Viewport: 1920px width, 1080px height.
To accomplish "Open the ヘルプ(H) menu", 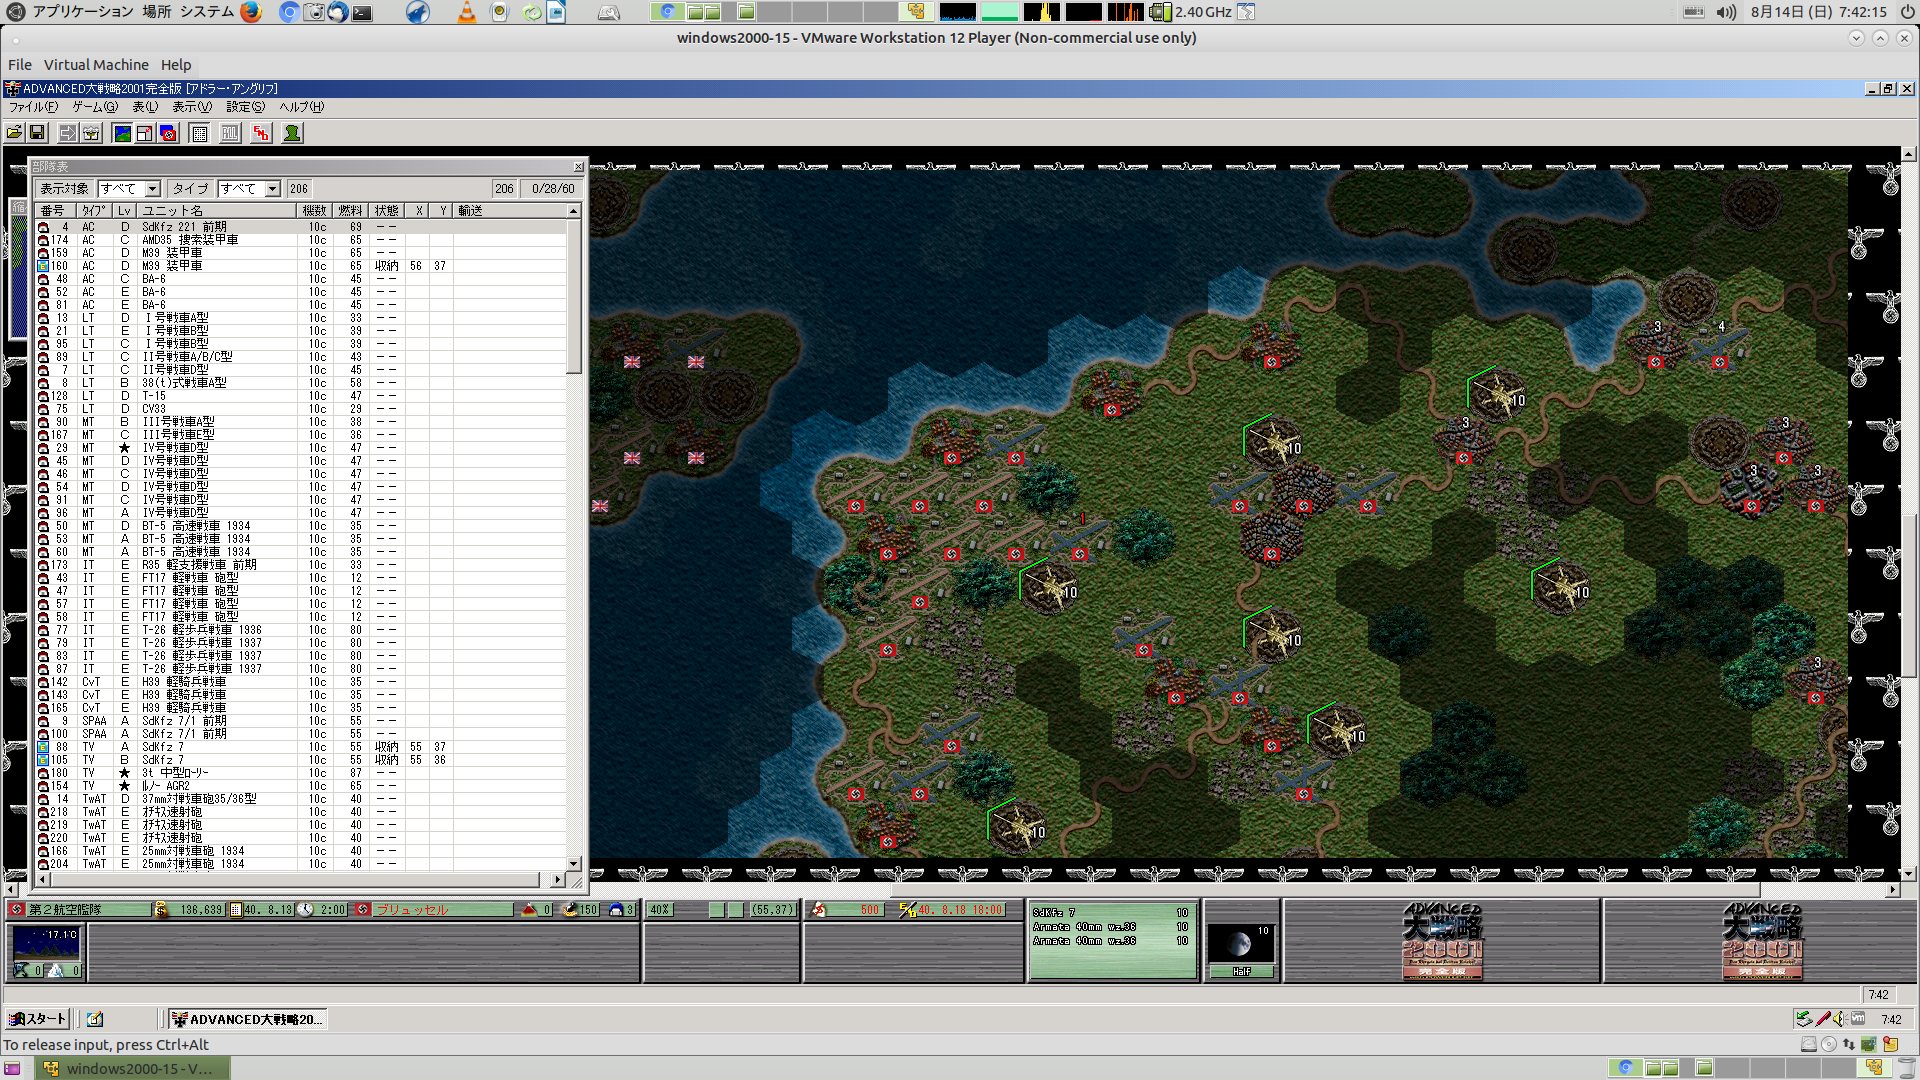I will (301, 107).
